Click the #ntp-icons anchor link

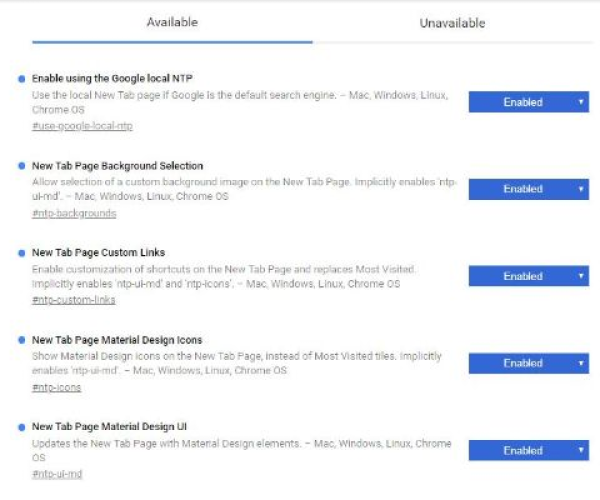pos(56,387)
